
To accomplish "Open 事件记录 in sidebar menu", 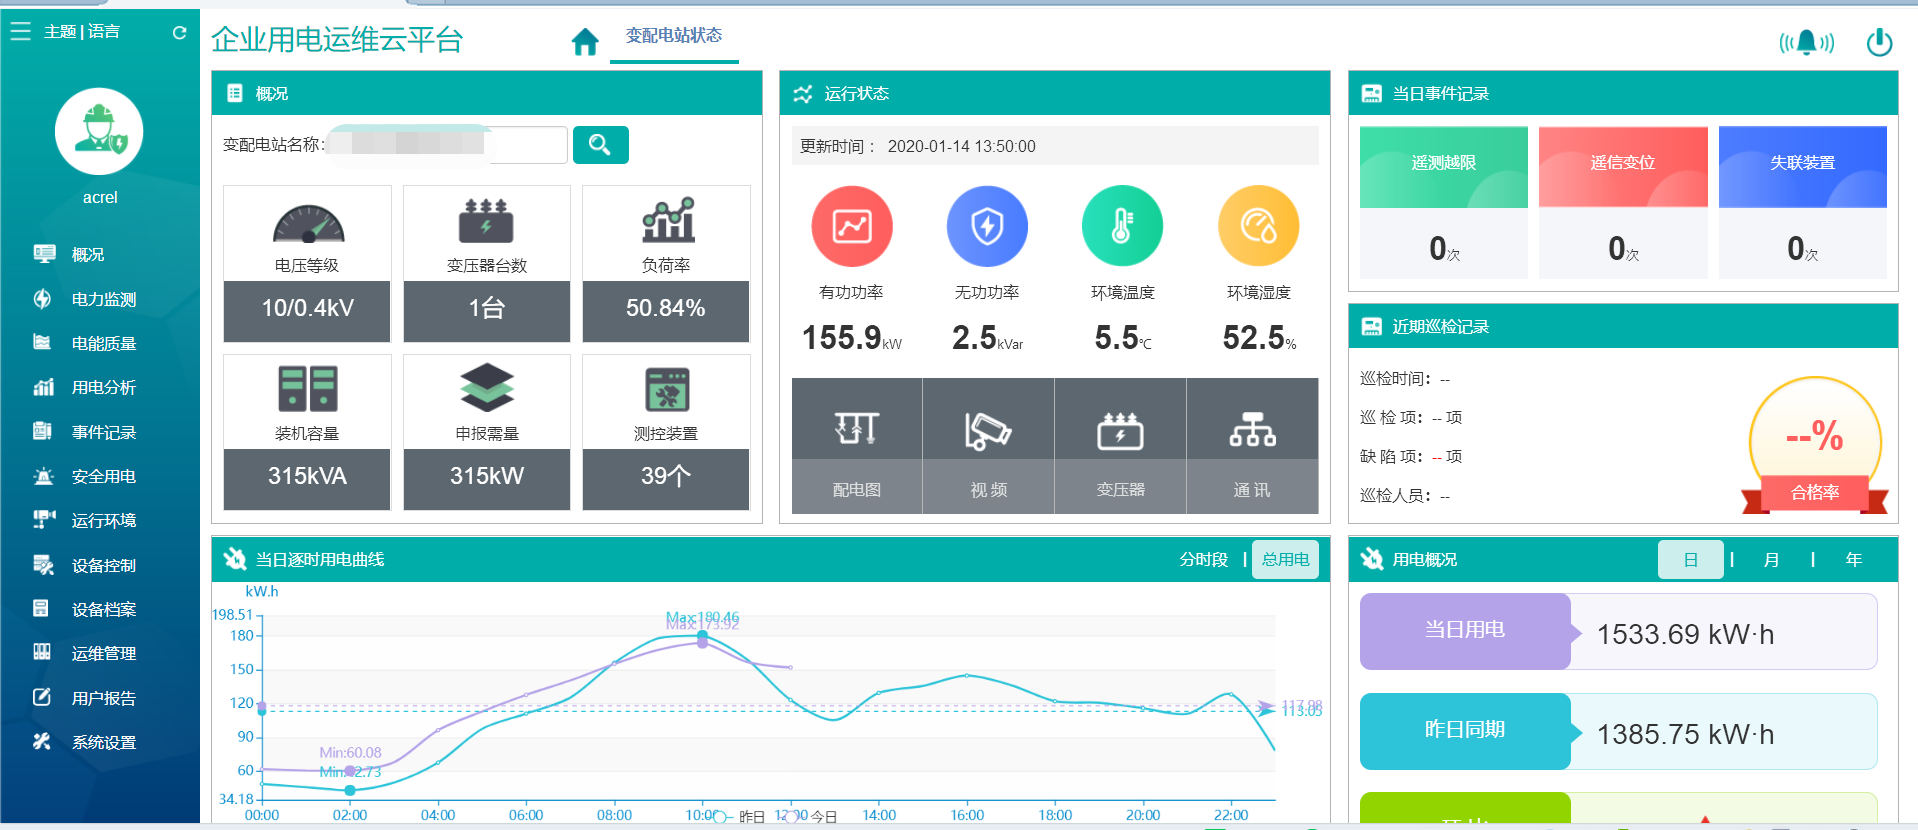I will pyautogui.click(x=103, y=432).
